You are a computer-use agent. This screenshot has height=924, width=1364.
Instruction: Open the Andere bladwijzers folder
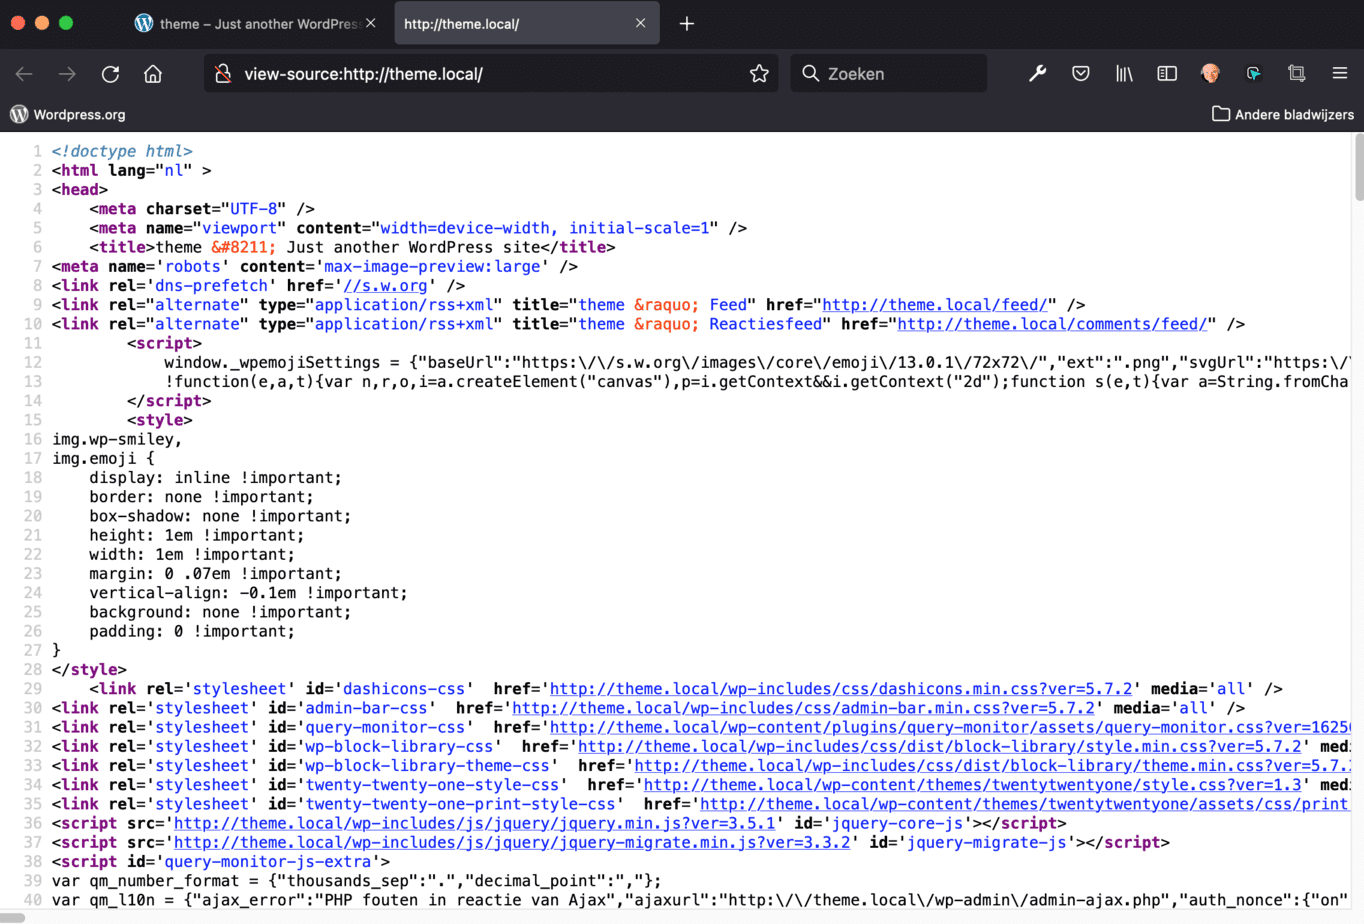pos(1283,114)
